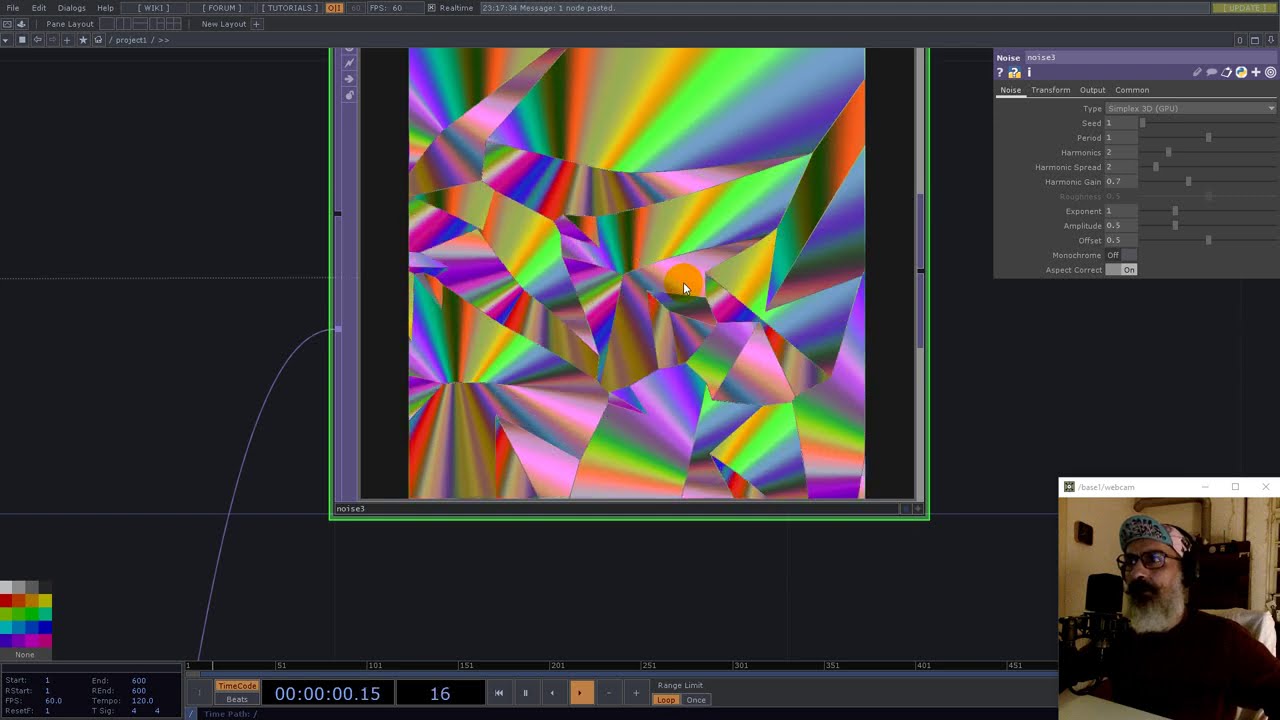
Task: Toggle the Realtime checkbox
Action: pyautogui.click(x=431, y=8)
